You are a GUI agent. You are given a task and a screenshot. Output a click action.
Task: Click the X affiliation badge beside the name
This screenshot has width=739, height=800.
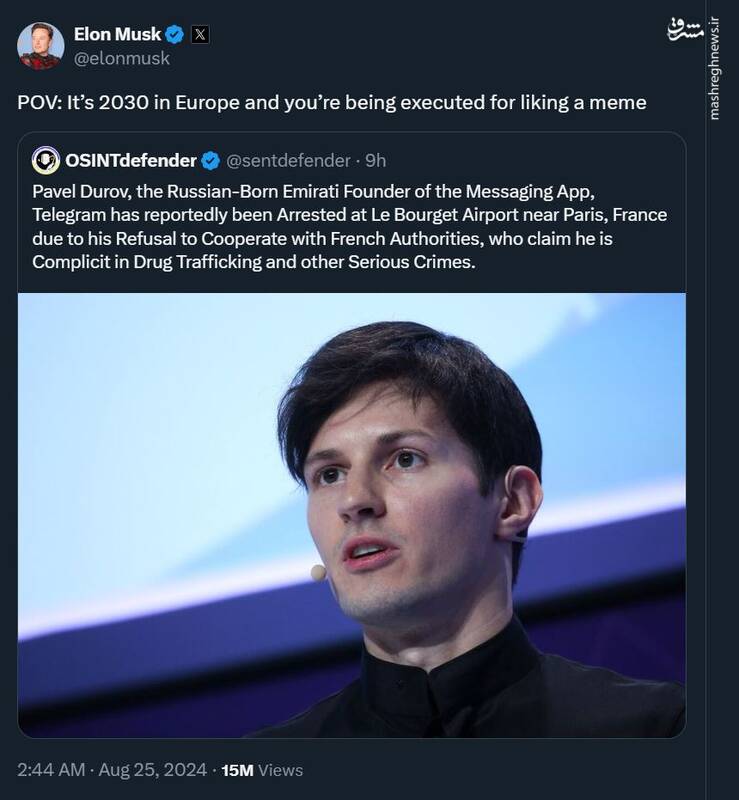point(201,35)
